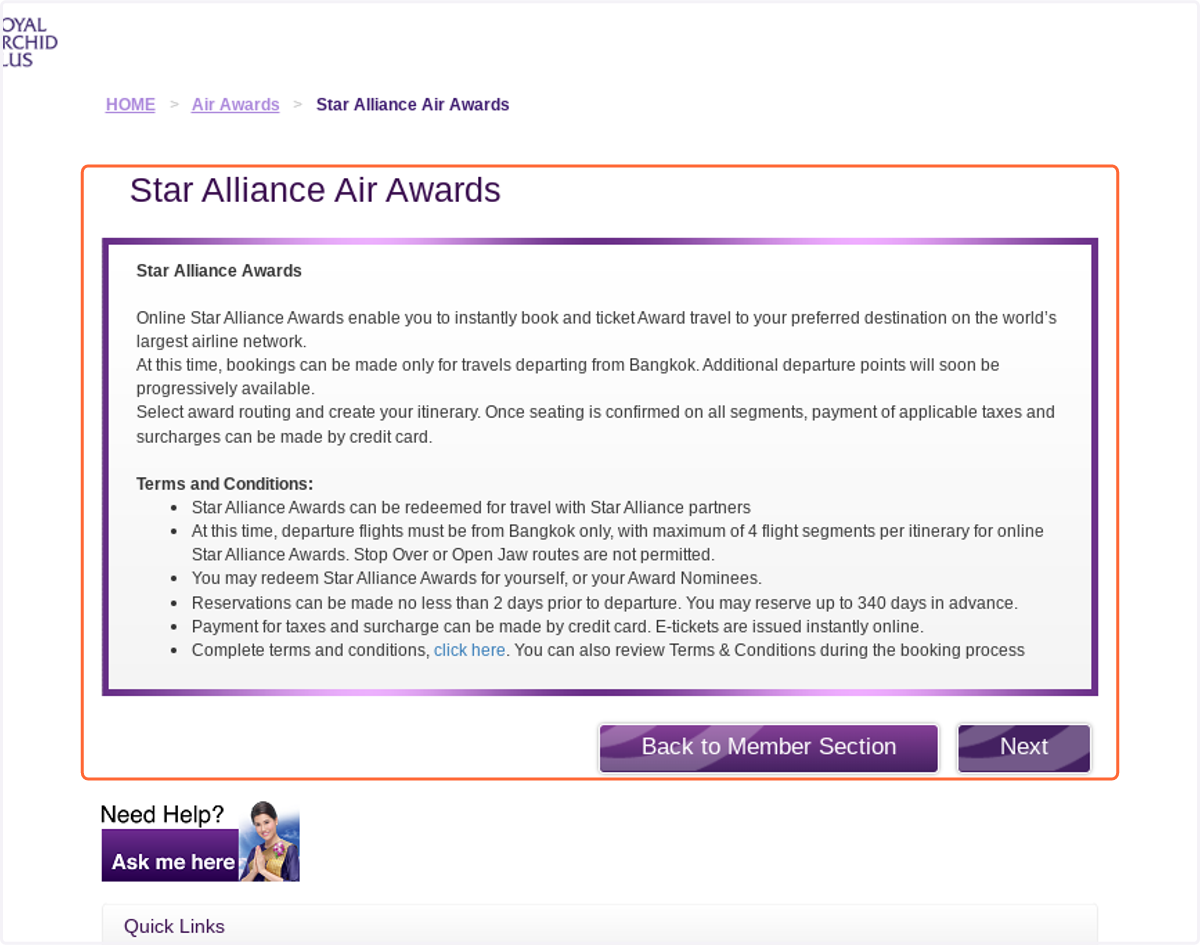Click the bullet about payment by credit card

pyautogui.click(x=557, y=626)
